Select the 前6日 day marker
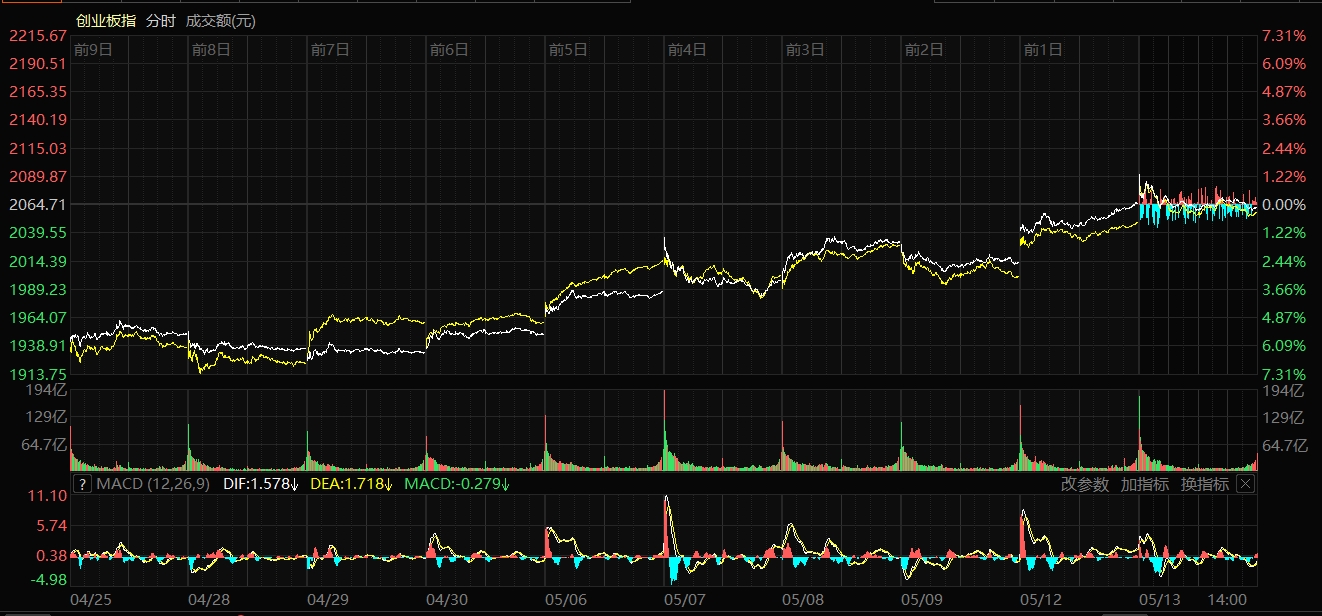This screenshot has width=1322, height=616. [449, 49]
